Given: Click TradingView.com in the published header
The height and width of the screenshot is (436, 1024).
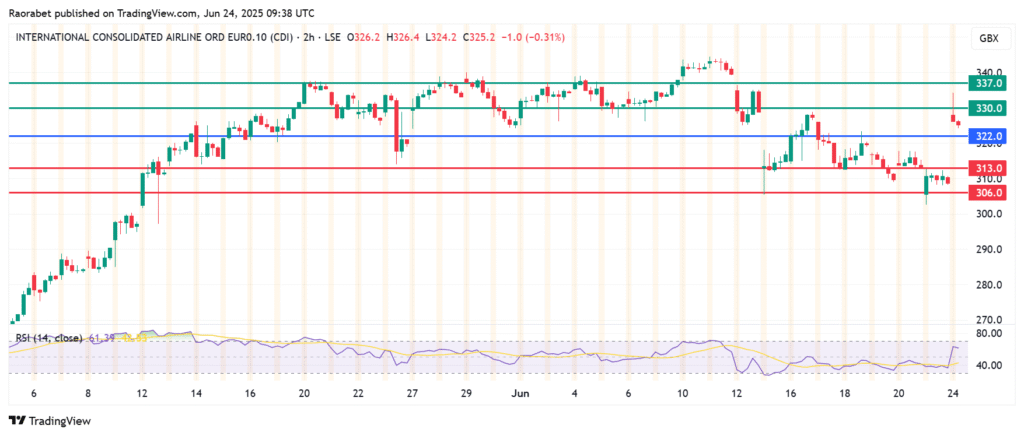Looking at the screenshot, I should click(x=156, y=14).
